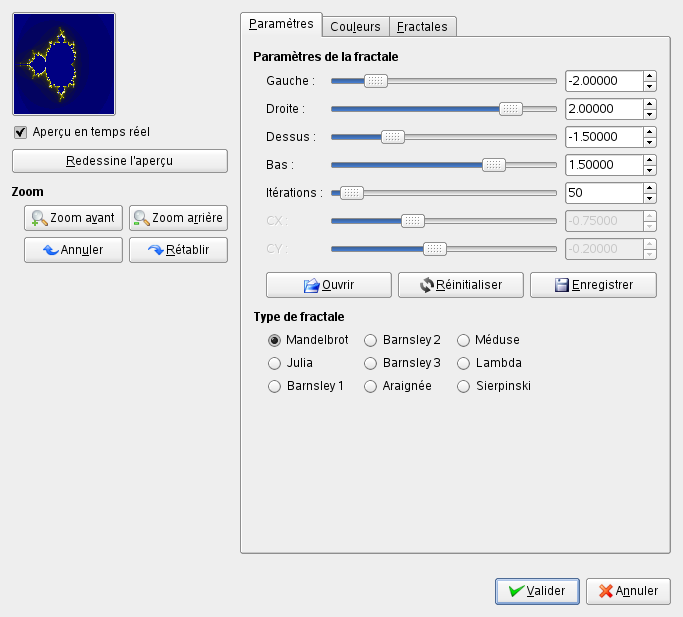Open the Couleurs tab
Image resolution: width=683 pixels, height=617 pixels.
pos(355,27)
